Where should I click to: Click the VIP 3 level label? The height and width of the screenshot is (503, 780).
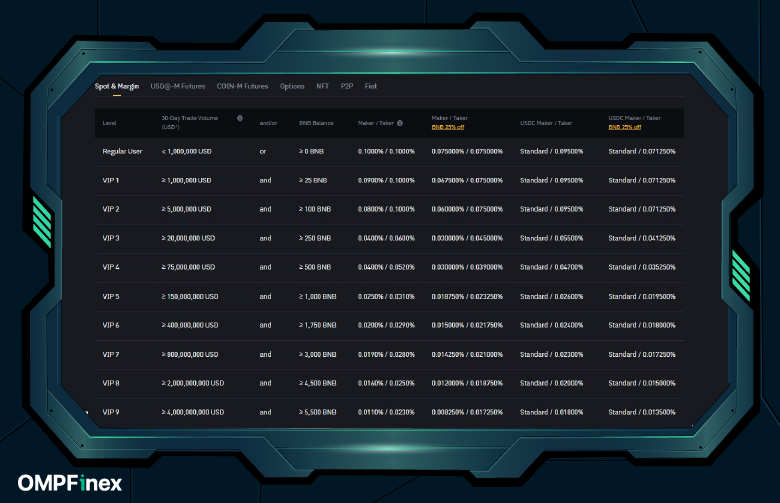point(110,238)
